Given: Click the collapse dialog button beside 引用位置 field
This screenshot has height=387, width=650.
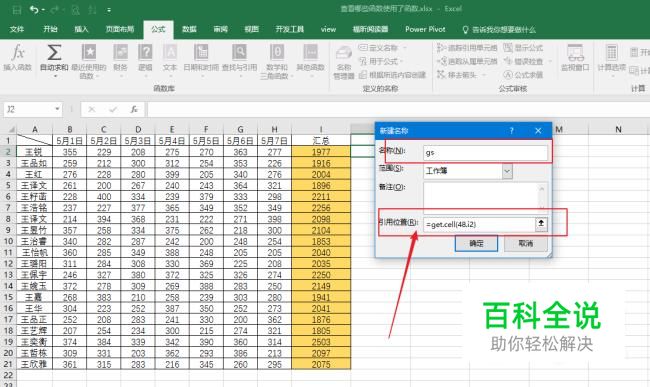Looking at the screenshot, I should tap(541, 224).
